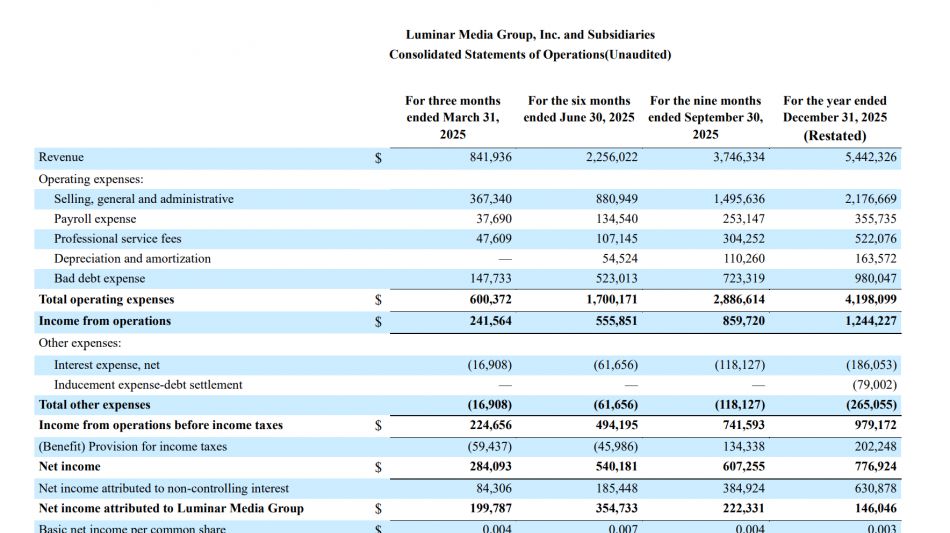Click 'Total other expenses' row label
Image resolution: width=950 pixels, height=533 pixels.
coord(95,405)
